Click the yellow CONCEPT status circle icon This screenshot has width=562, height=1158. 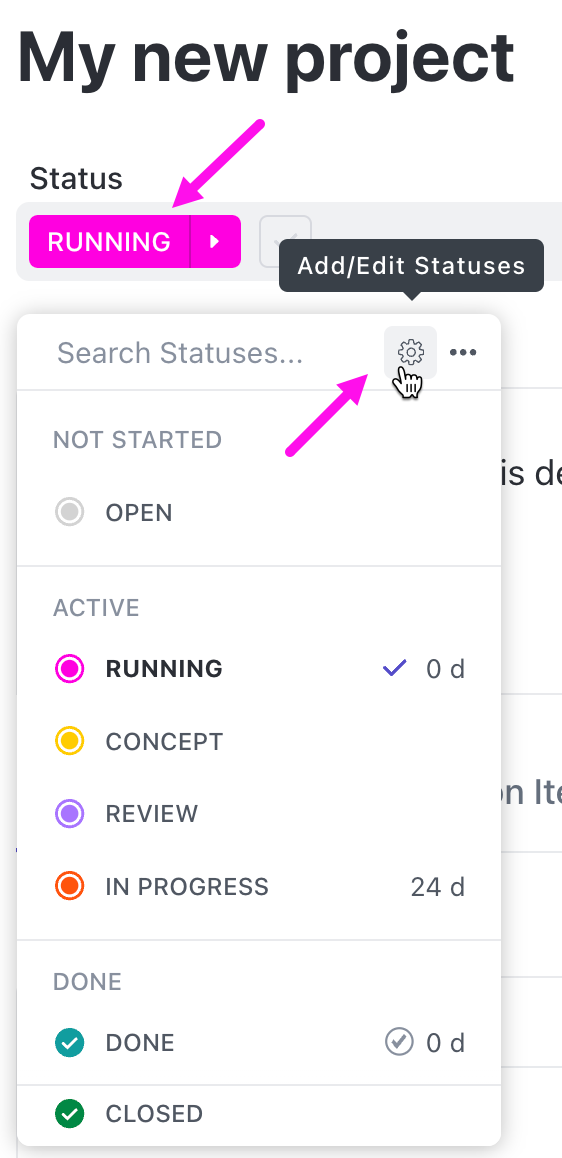tap(69, 741)
